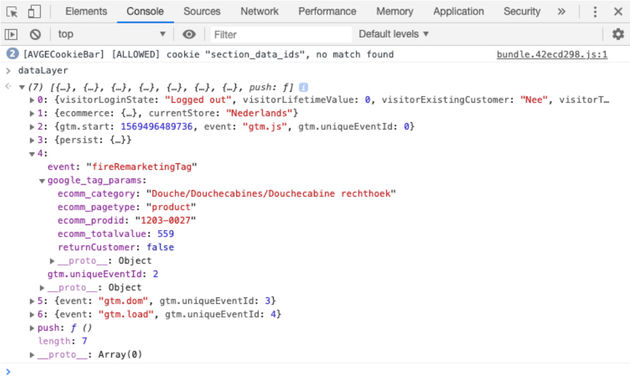Expand item 5 gtm.dom event
The image size is (630, 382).
32,301
